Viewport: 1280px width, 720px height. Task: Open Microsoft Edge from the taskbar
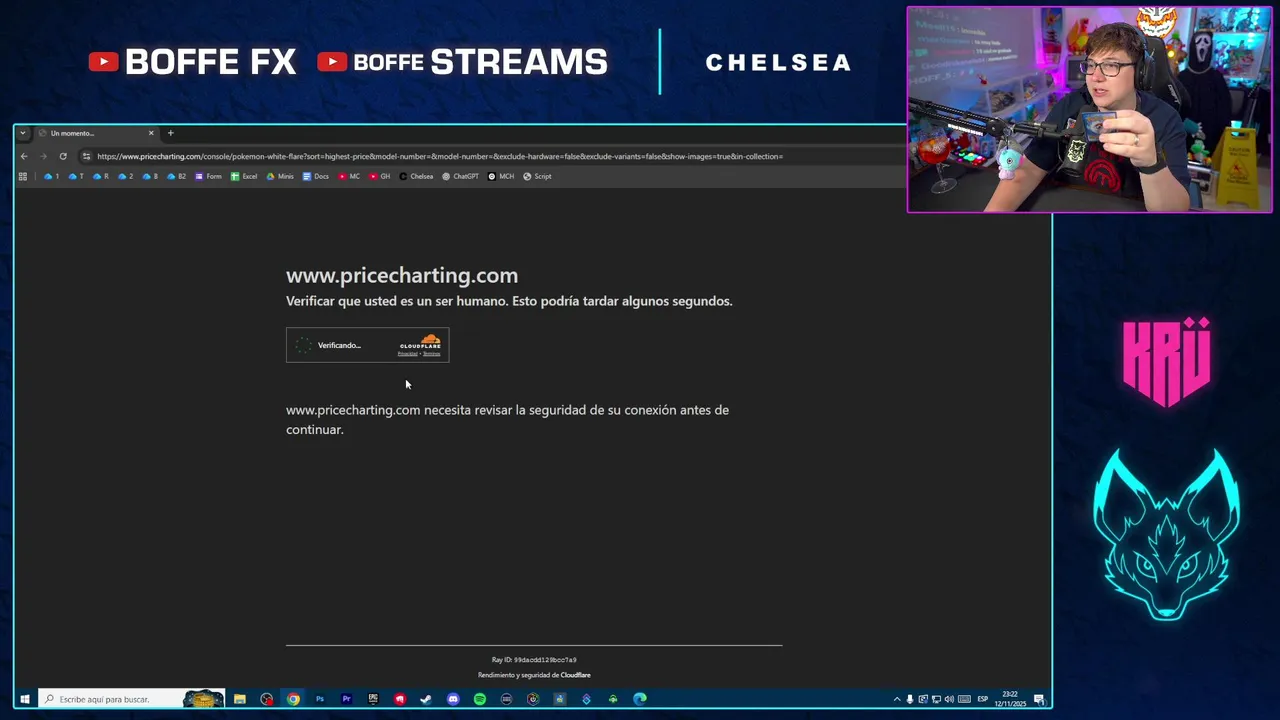point(640,699)
